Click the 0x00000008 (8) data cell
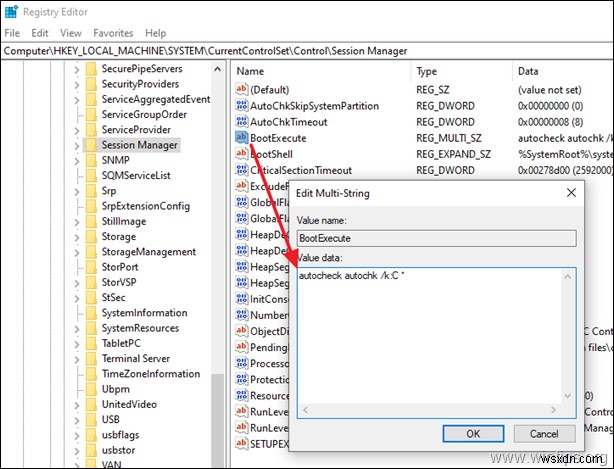 [x=550, y=122]
